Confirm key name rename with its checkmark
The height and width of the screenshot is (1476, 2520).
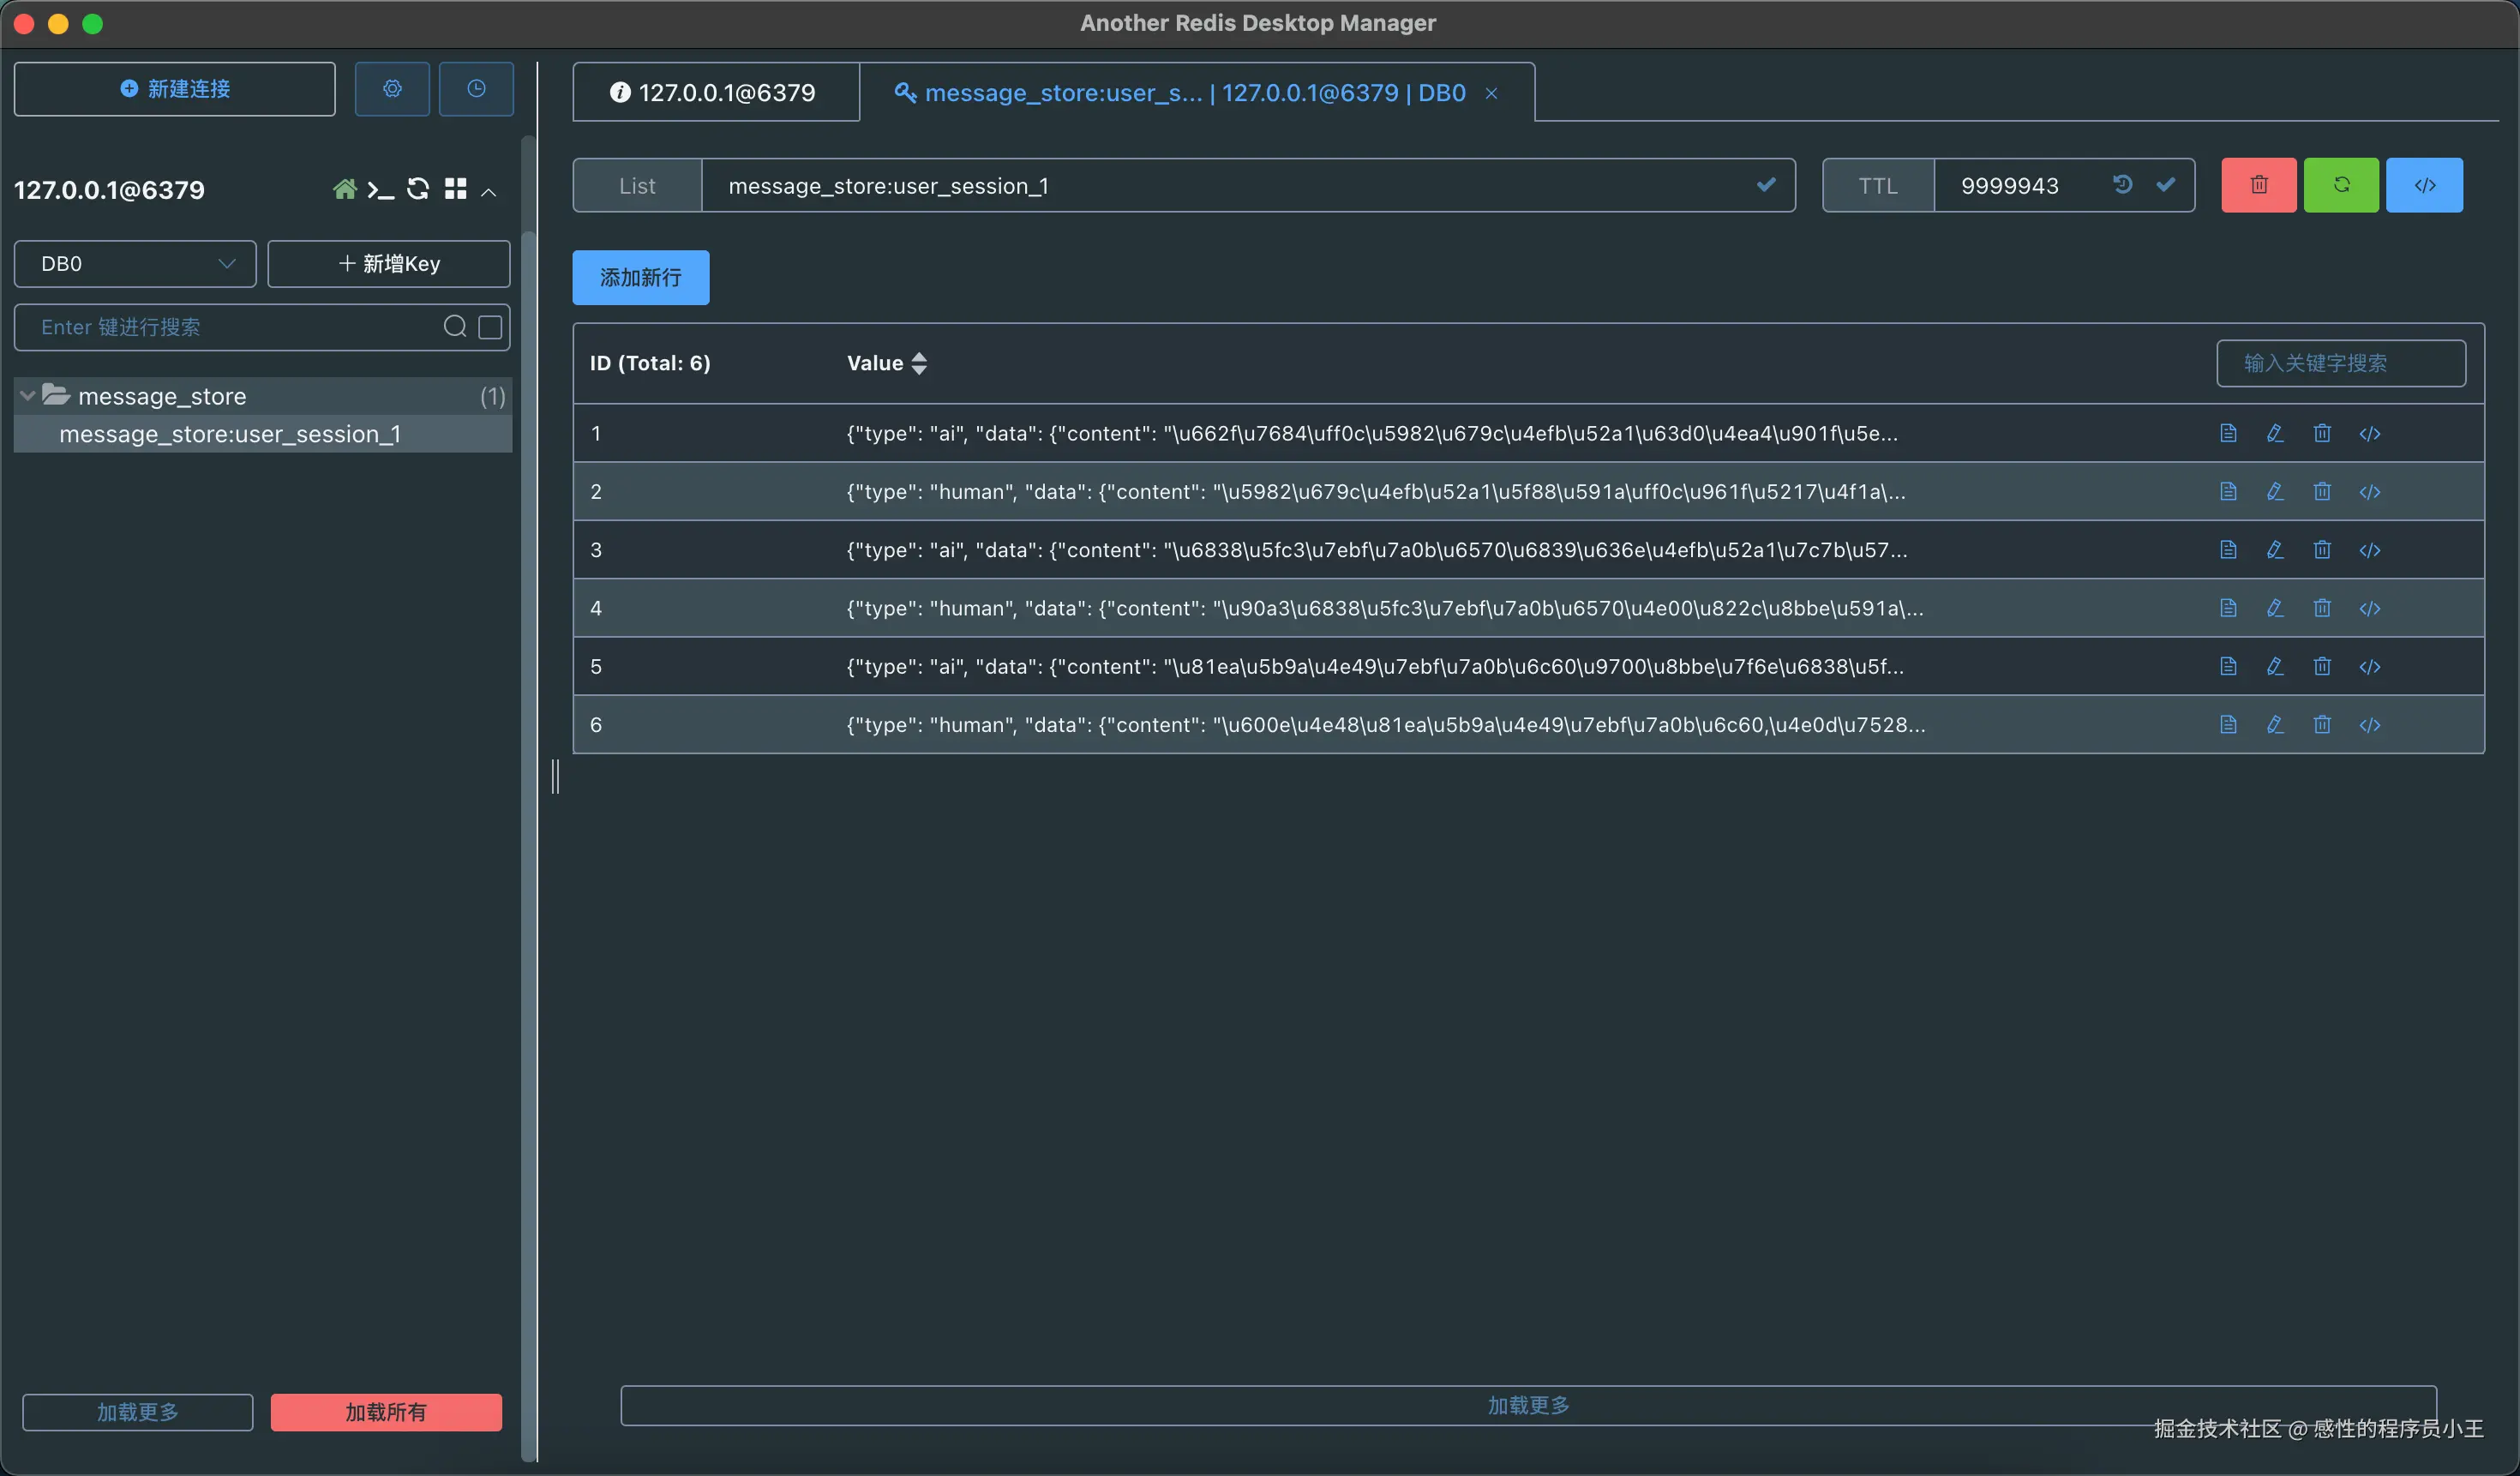tap(1766, 185)
